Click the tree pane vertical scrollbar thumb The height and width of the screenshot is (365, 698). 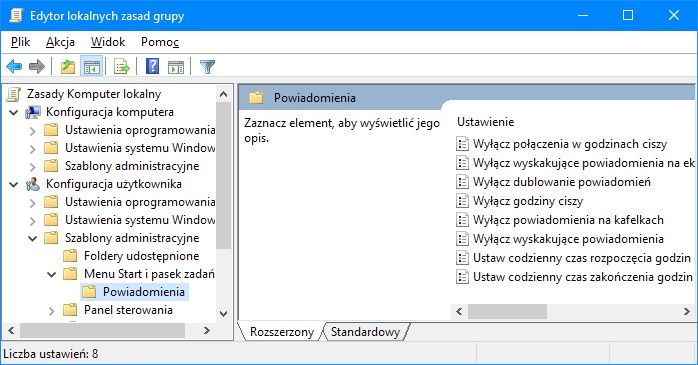pyautogui.click(x=223, y=175)
